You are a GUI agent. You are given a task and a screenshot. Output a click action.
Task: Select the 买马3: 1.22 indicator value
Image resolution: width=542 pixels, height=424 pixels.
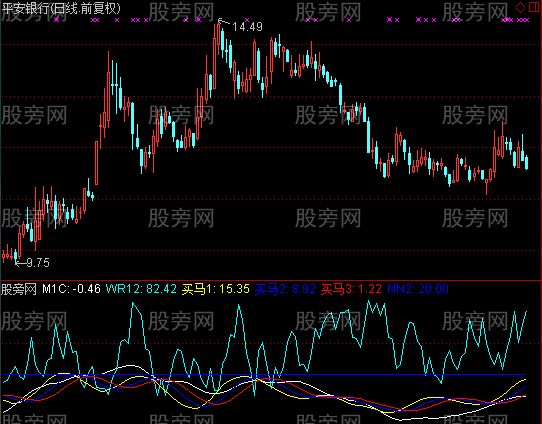click(351, 289)
